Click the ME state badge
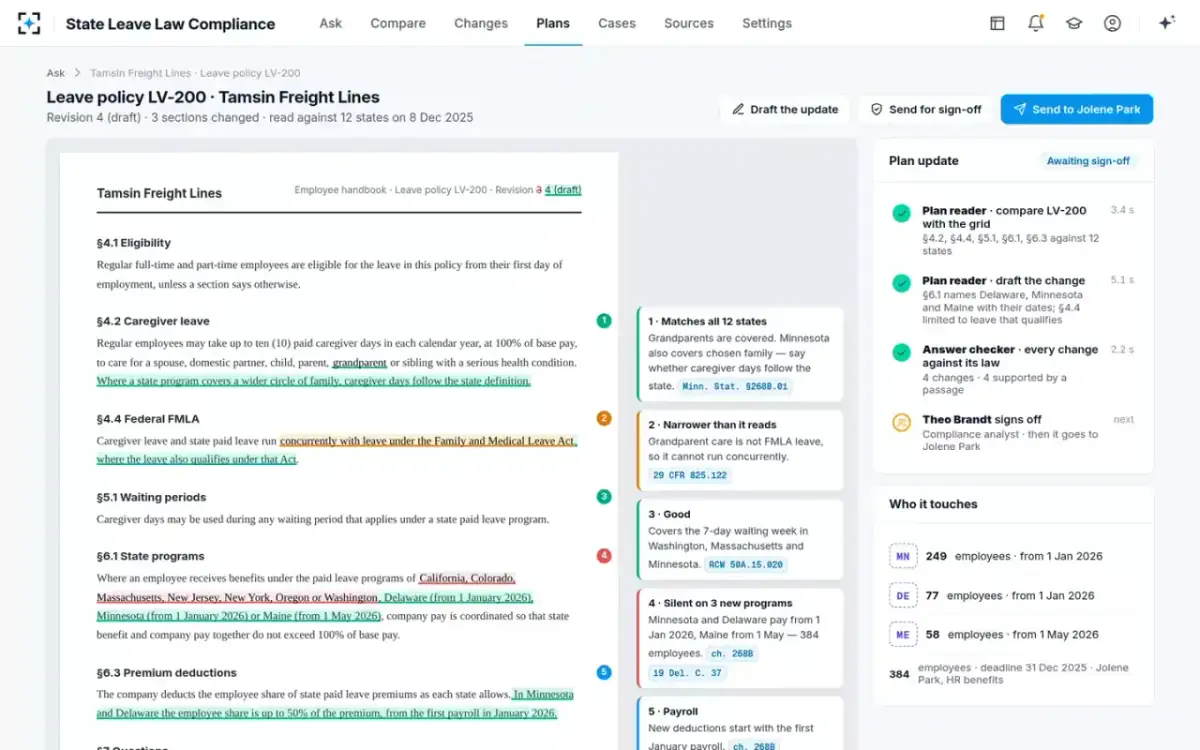The width and height of the screenshot is (1200, 750). pyautogui.click(x=903, y=634)
